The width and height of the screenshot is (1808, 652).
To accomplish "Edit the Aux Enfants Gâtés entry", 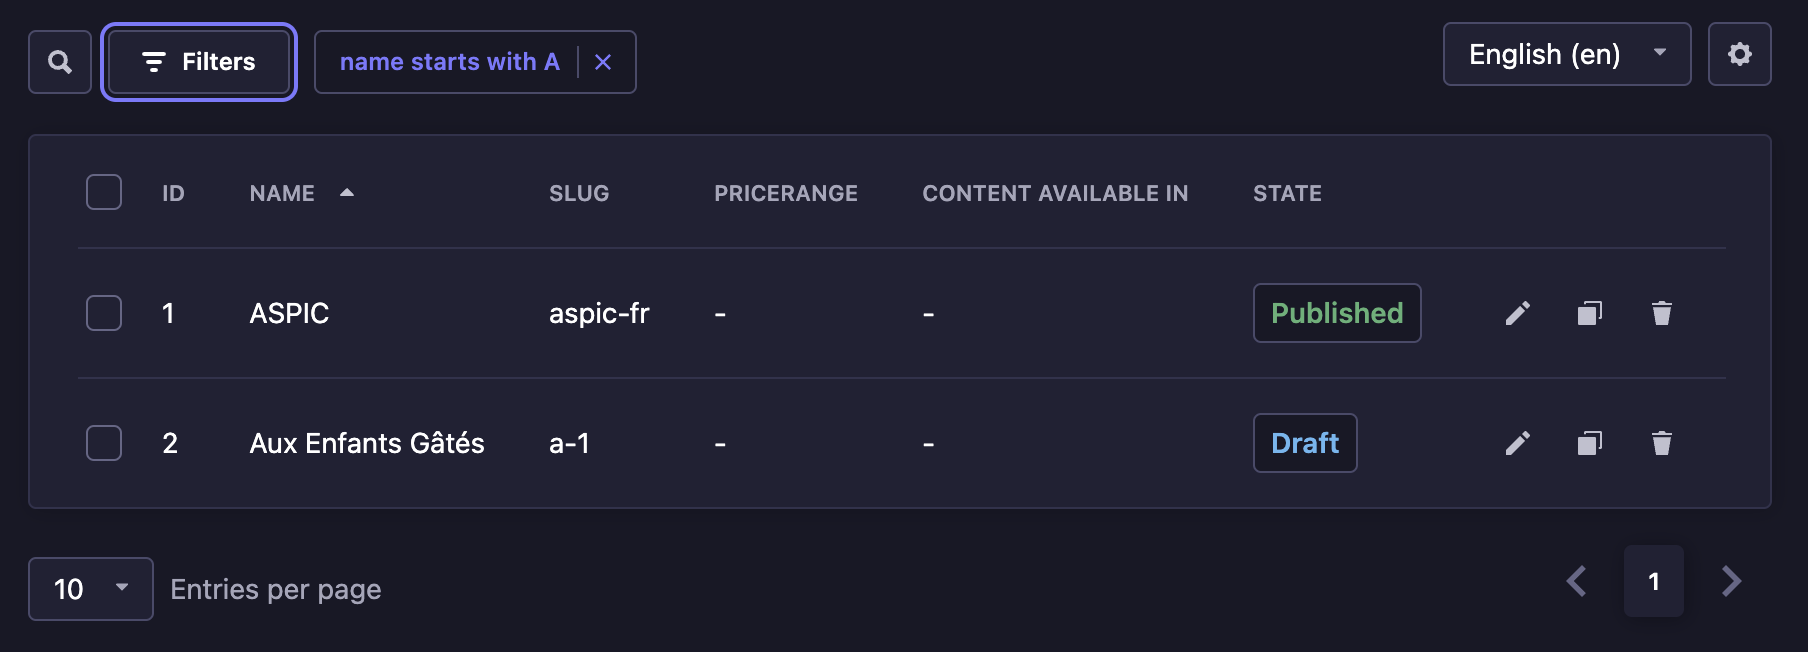I will point(1517,443).
